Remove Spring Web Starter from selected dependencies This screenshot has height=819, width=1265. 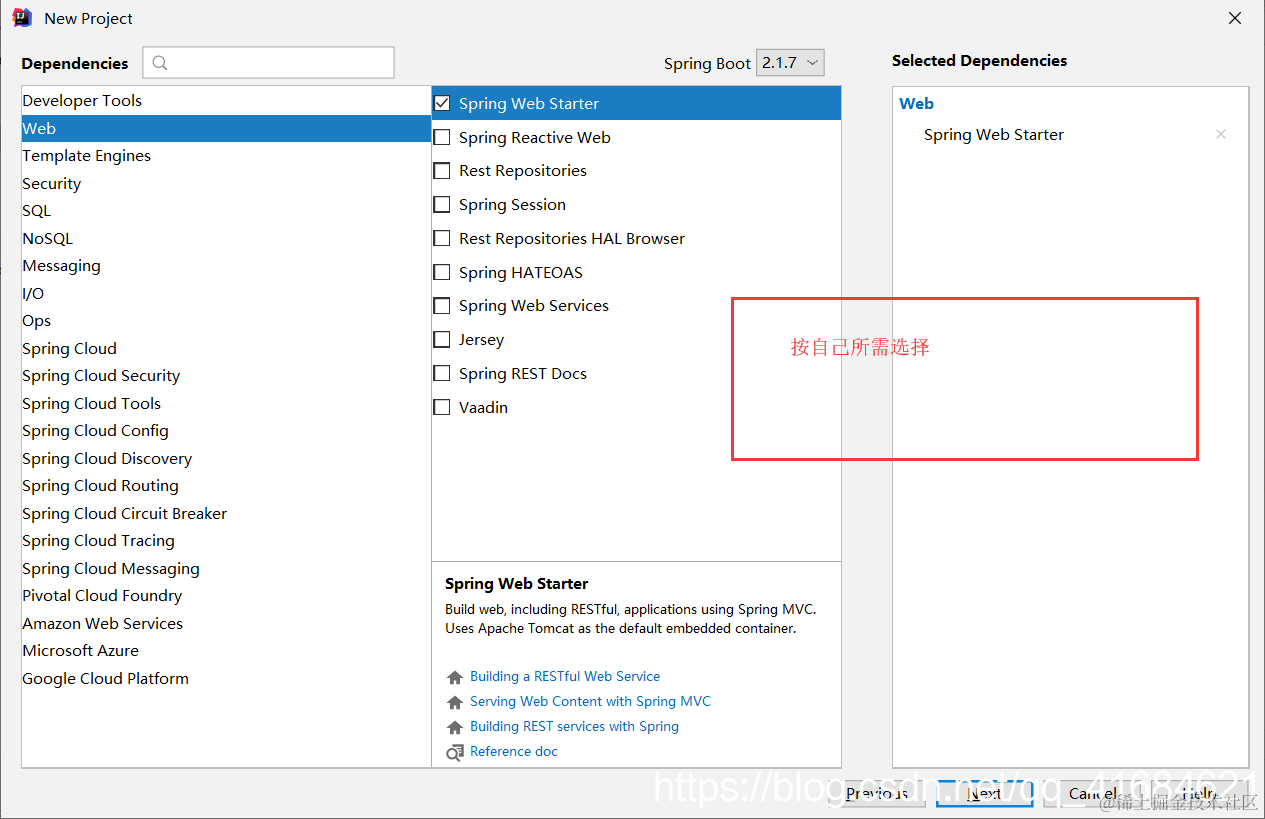point(1220,134)
